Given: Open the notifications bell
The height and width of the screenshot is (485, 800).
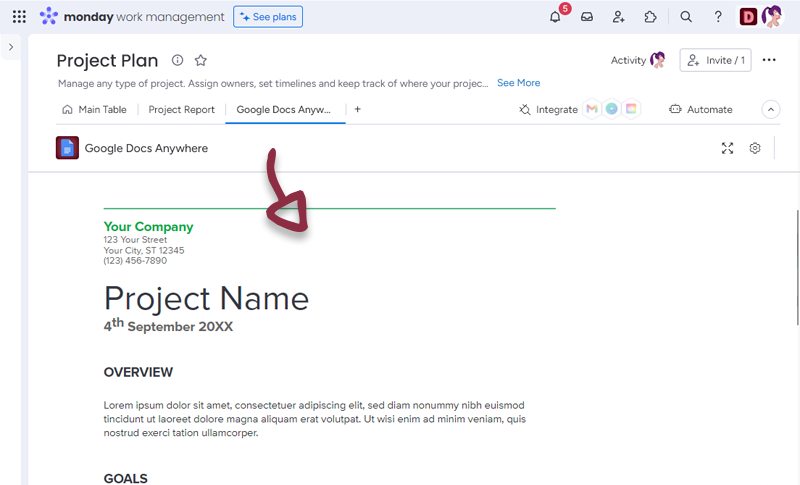Looking at the screenshot, I should click(x=555, y=17).
